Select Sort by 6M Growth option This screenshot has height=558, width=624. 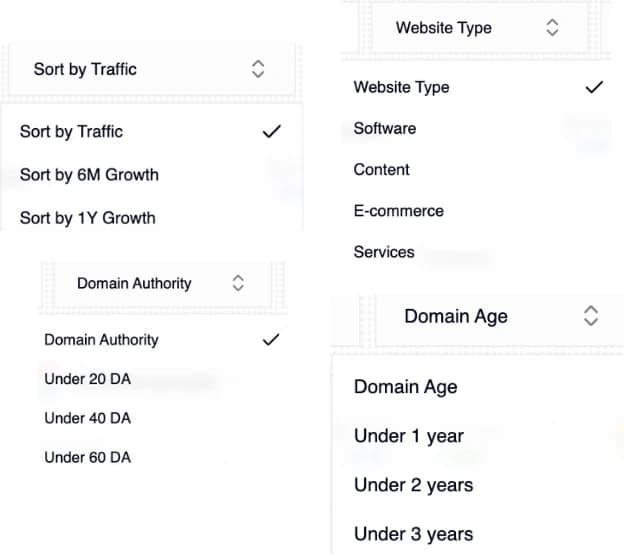click(89, 175)
